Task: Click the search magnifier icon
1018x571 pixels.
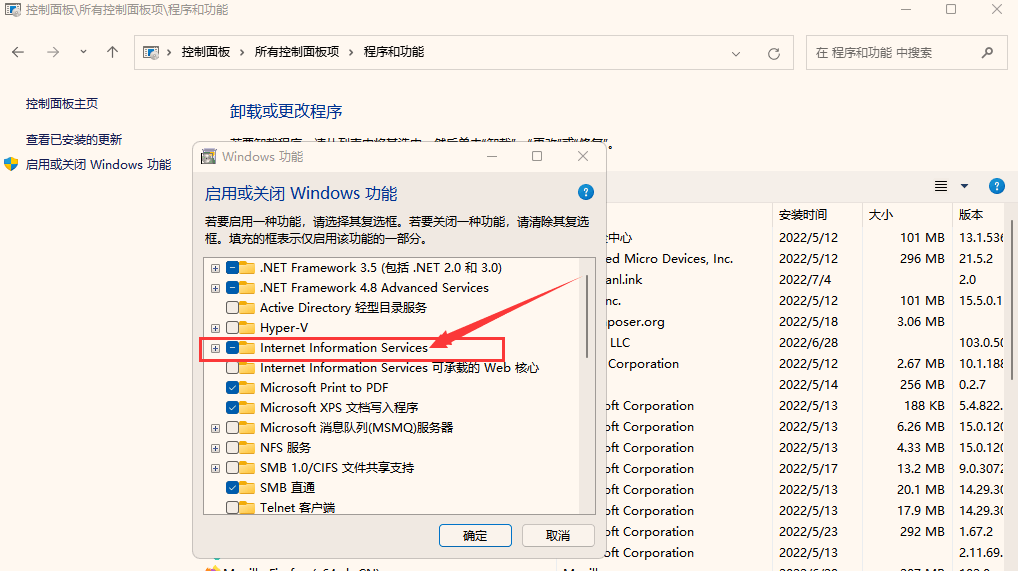Action: click(987, 53)
